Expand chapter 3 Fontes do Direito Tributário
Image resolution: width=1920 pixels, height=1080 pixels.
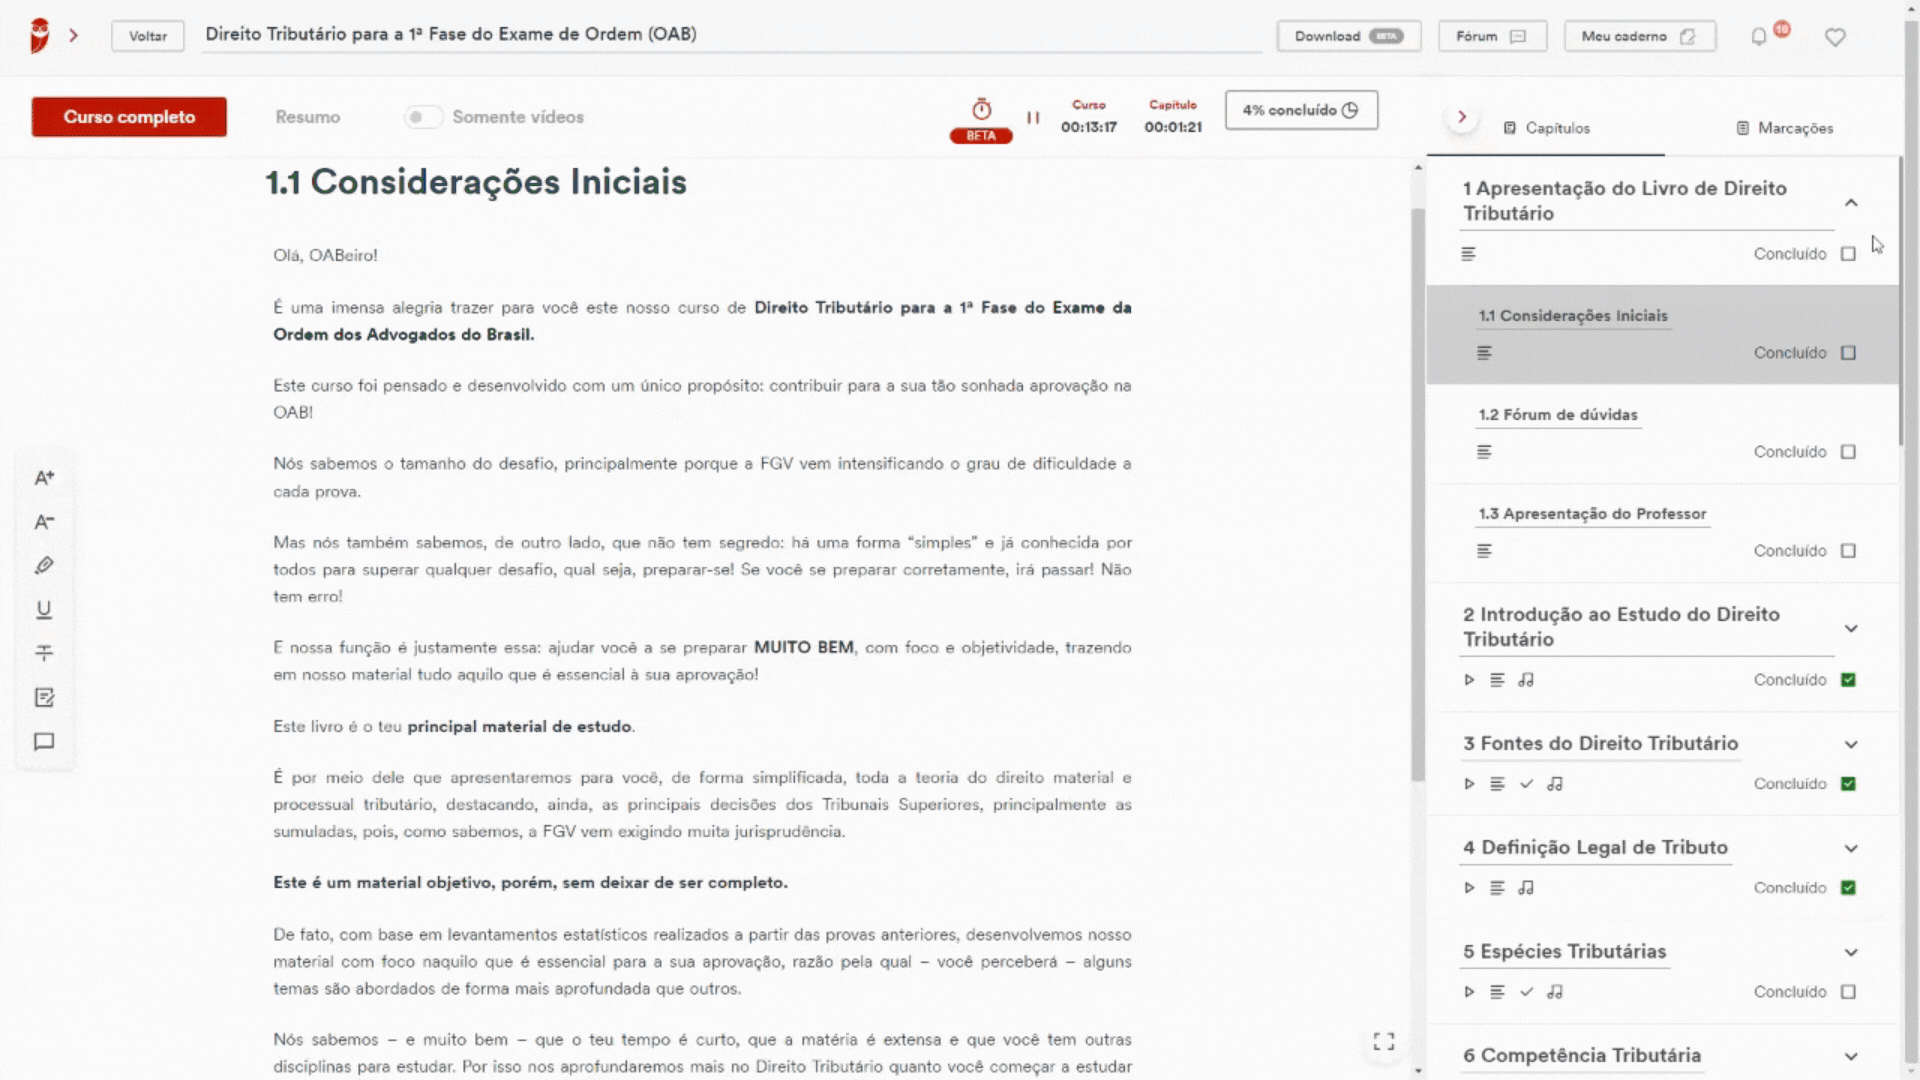click(x=1851, y=745)
